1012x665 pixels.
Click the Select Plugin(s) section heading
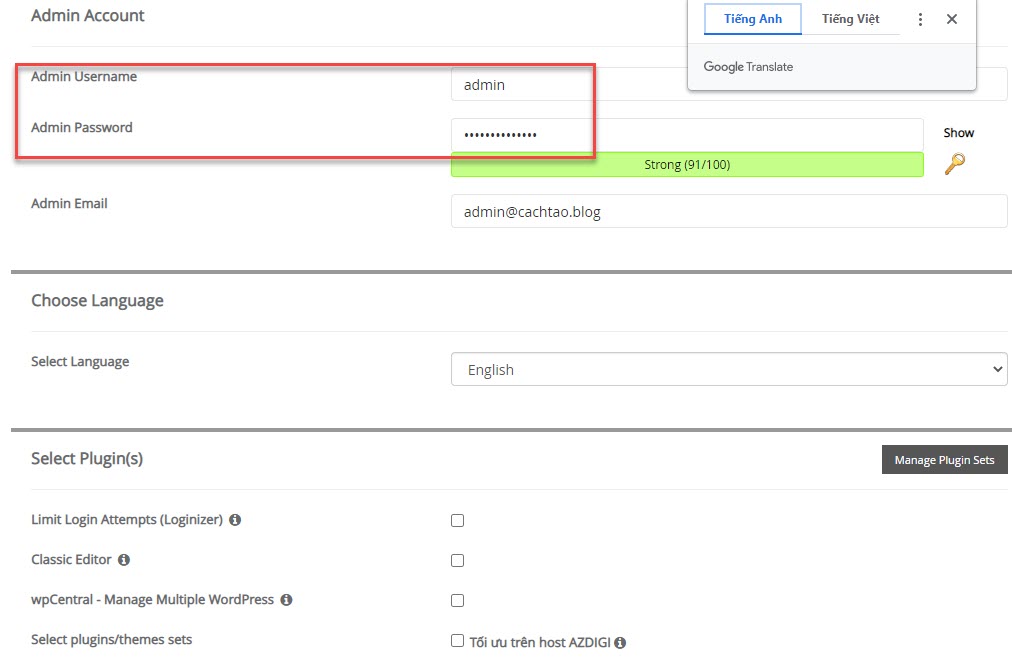tap(87, 458)
